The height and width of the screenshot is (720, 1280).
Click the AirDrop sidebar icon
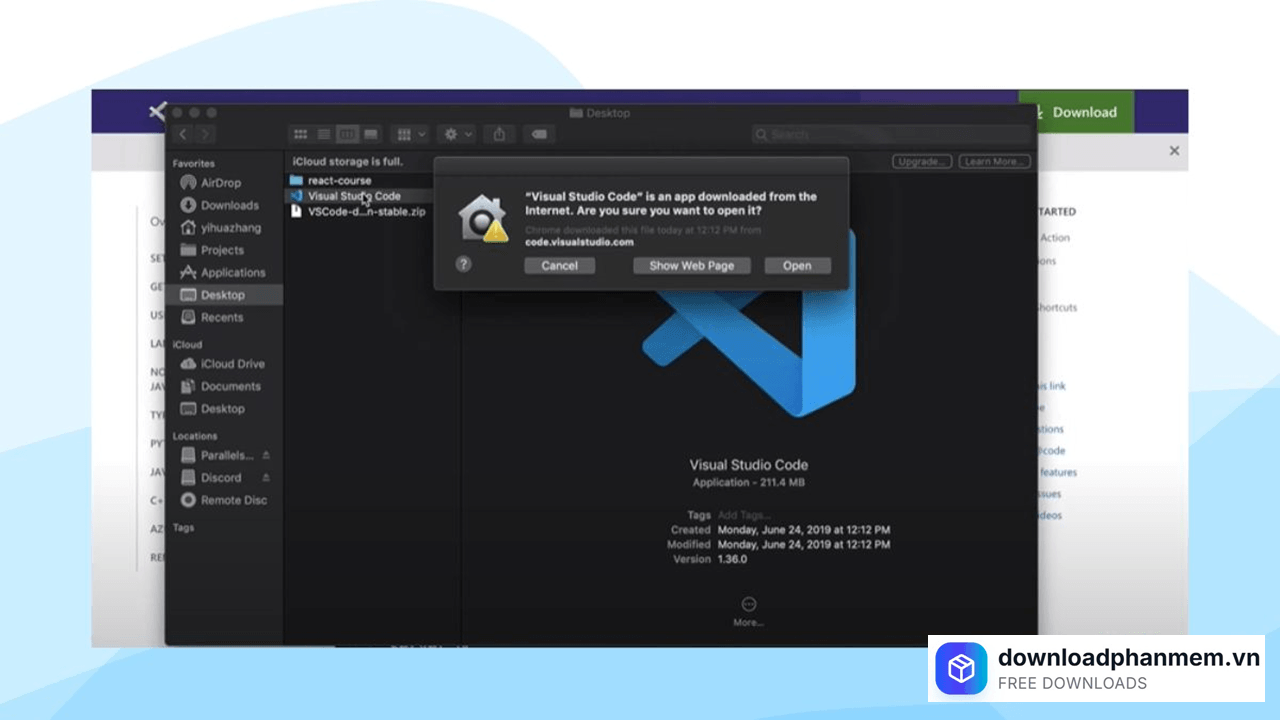tap(188, 183)
